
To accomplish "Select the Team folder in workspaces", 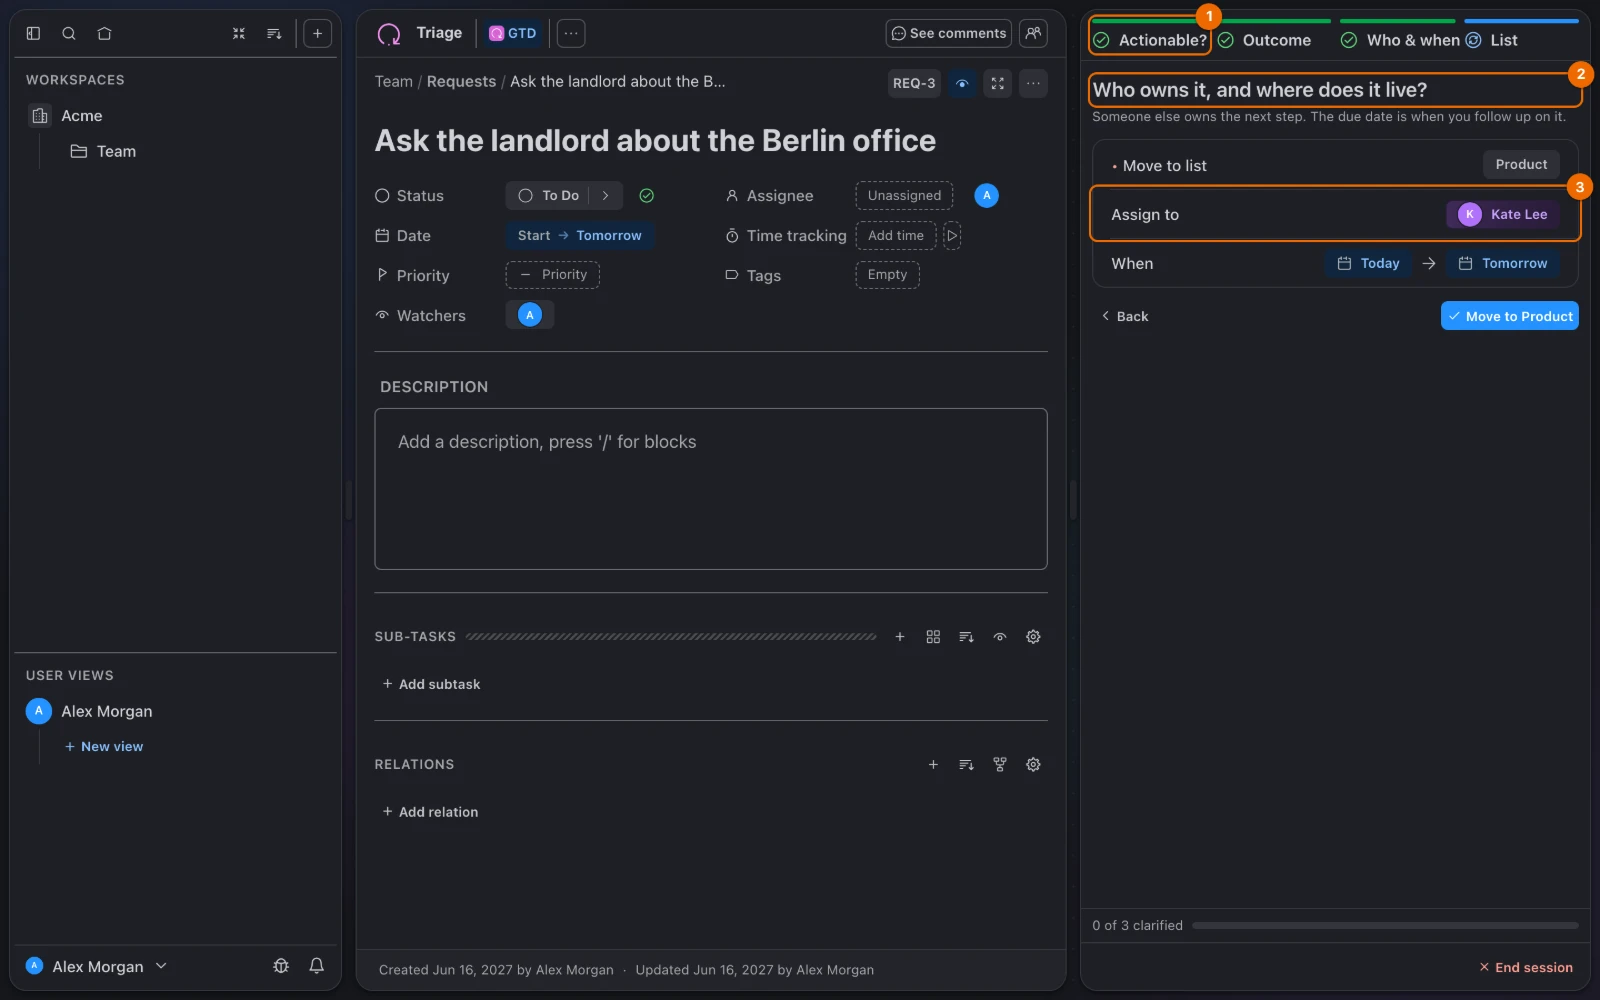I will pos(103,152).
